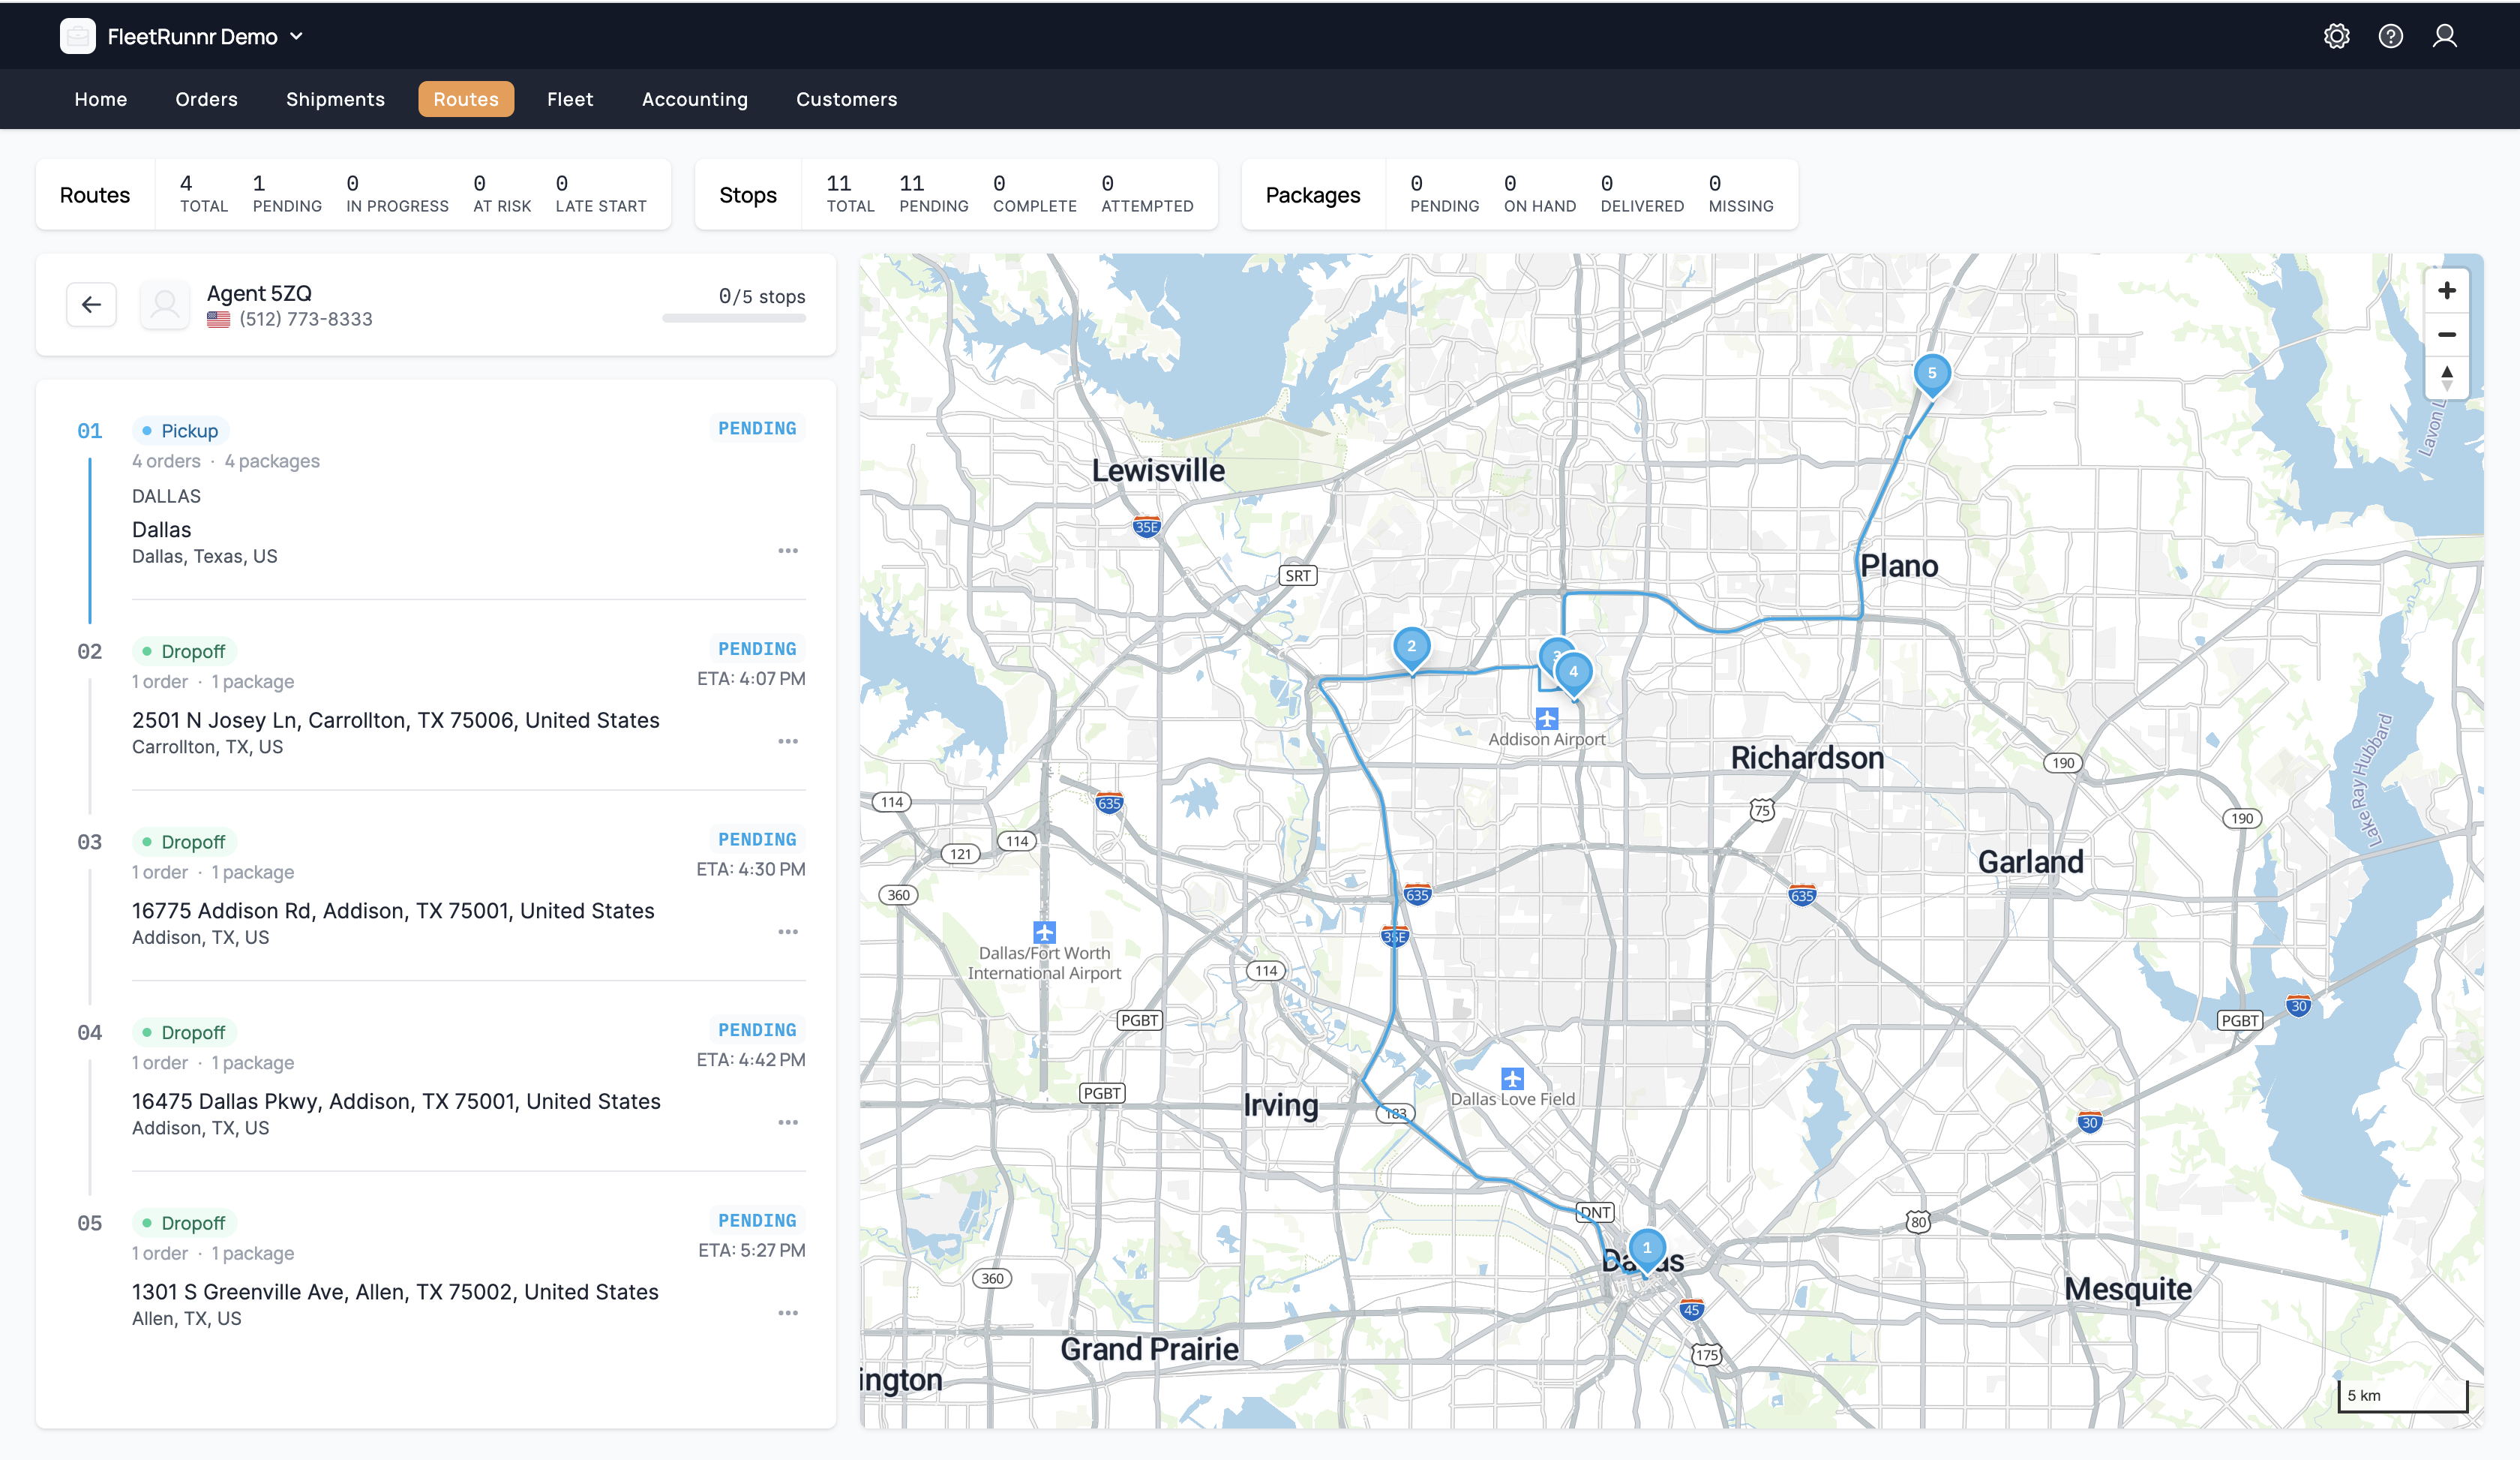Click Agent 5ZQ's avatar icon
Screen dimensions: 2520x1460
pos(164,304)
